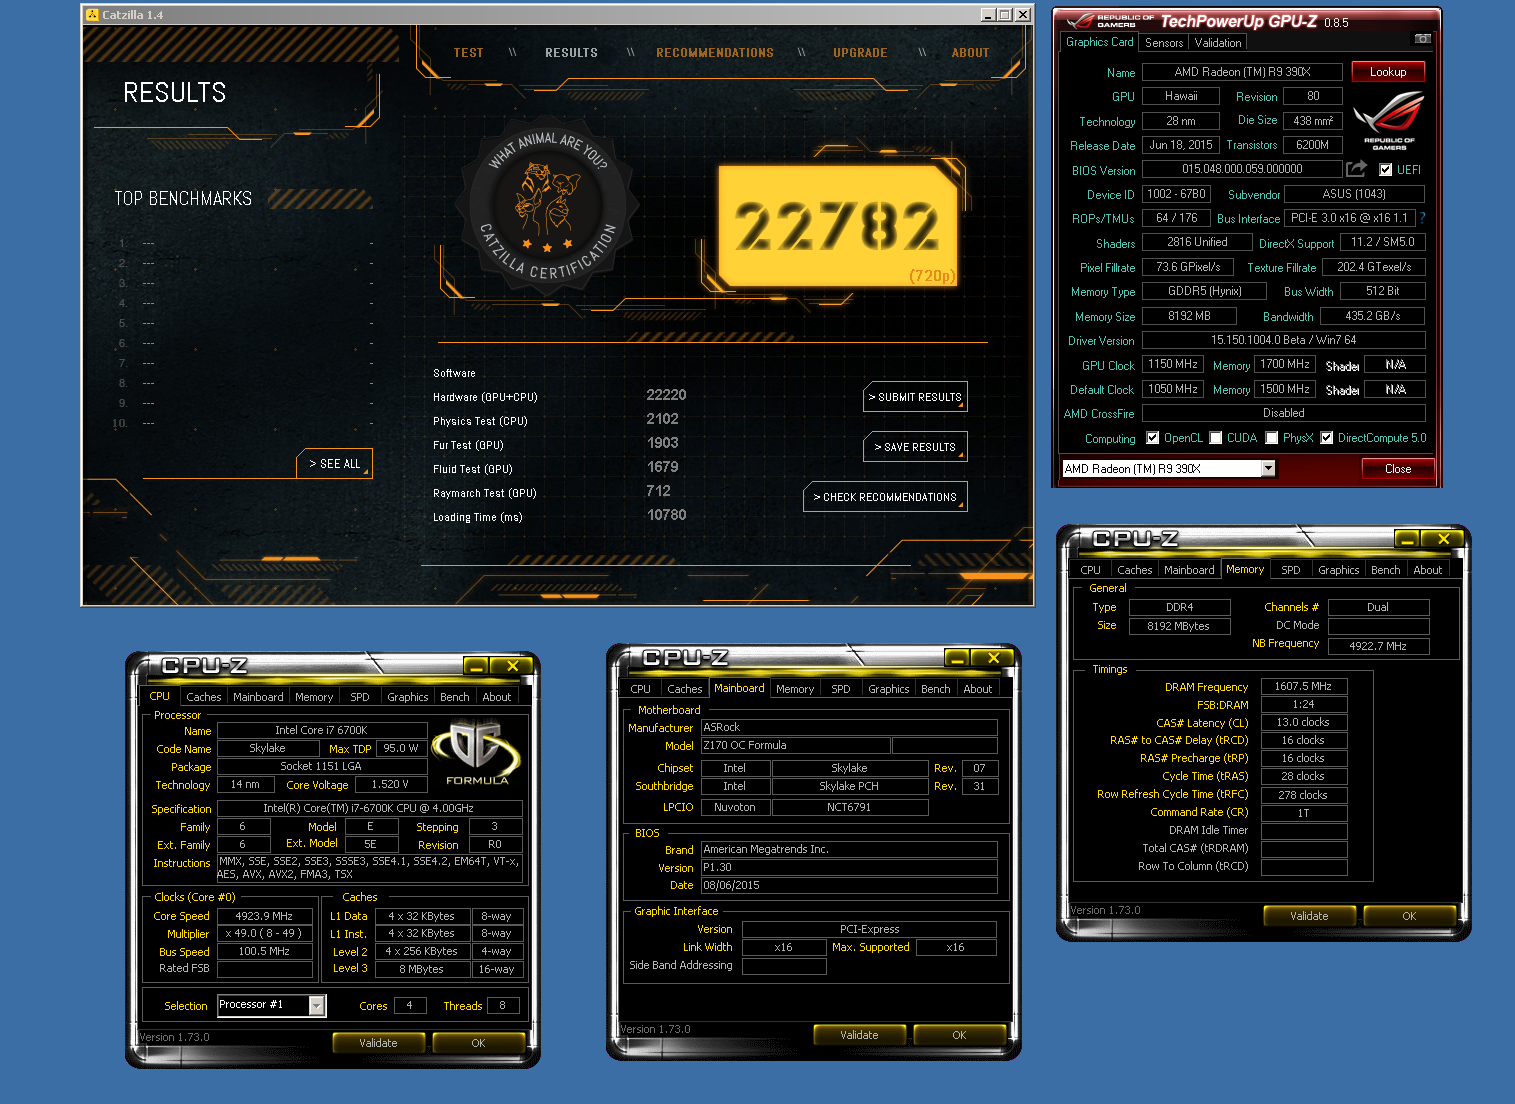Click Validate in the CPU-Z Memory window

pos(1309,916)
